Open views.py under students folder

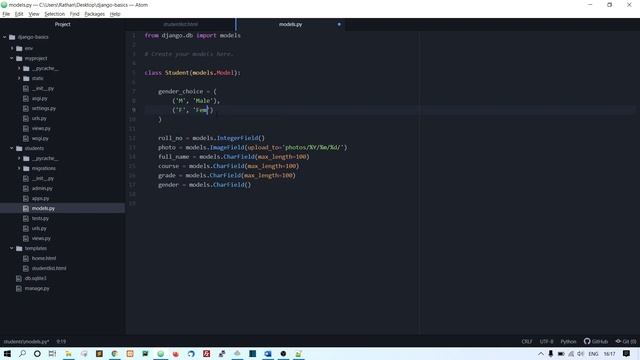(41, 238)
